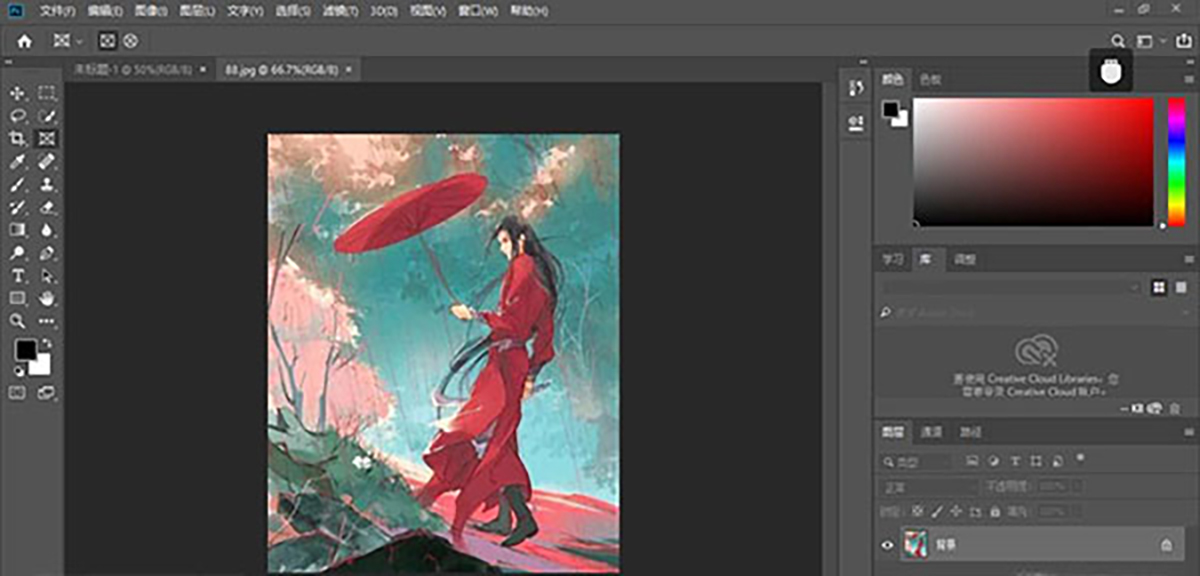Click the rainbow hue slider strip
The height and width of the screenshot is (576, 1200).
pos(1176,161)
